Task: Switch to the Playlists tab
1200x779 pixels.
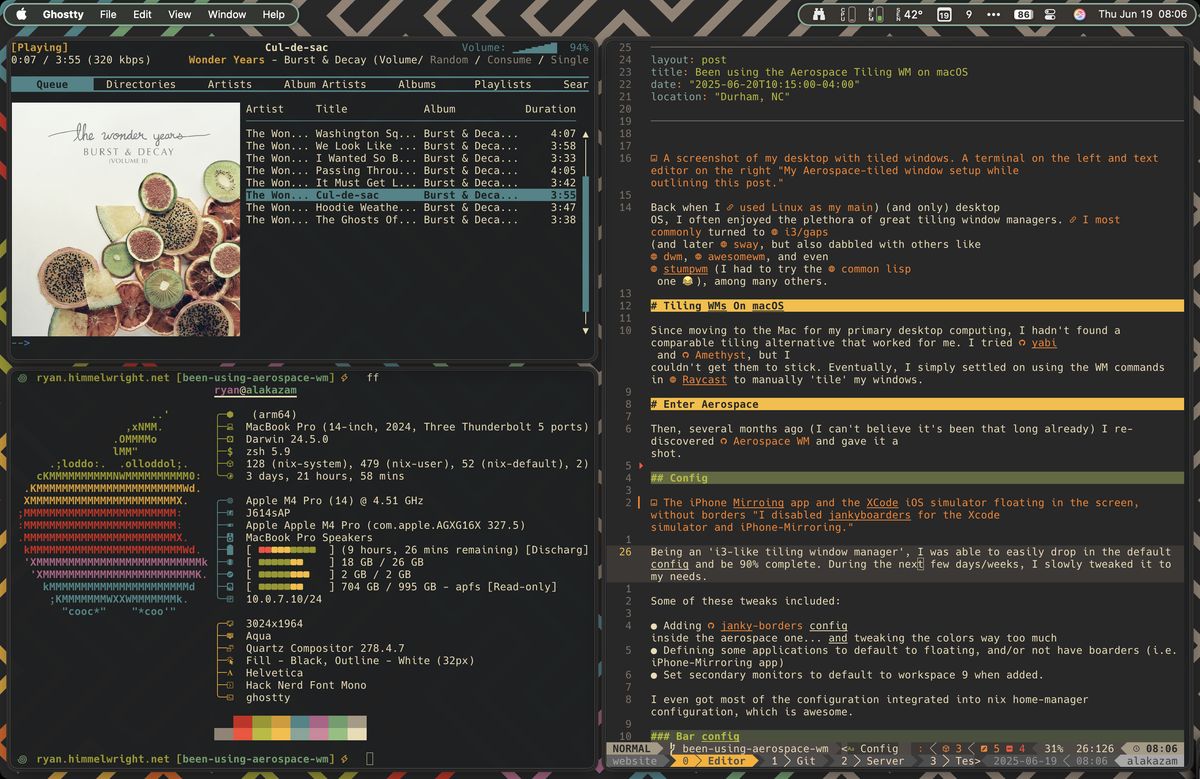Action: [503, 84]
